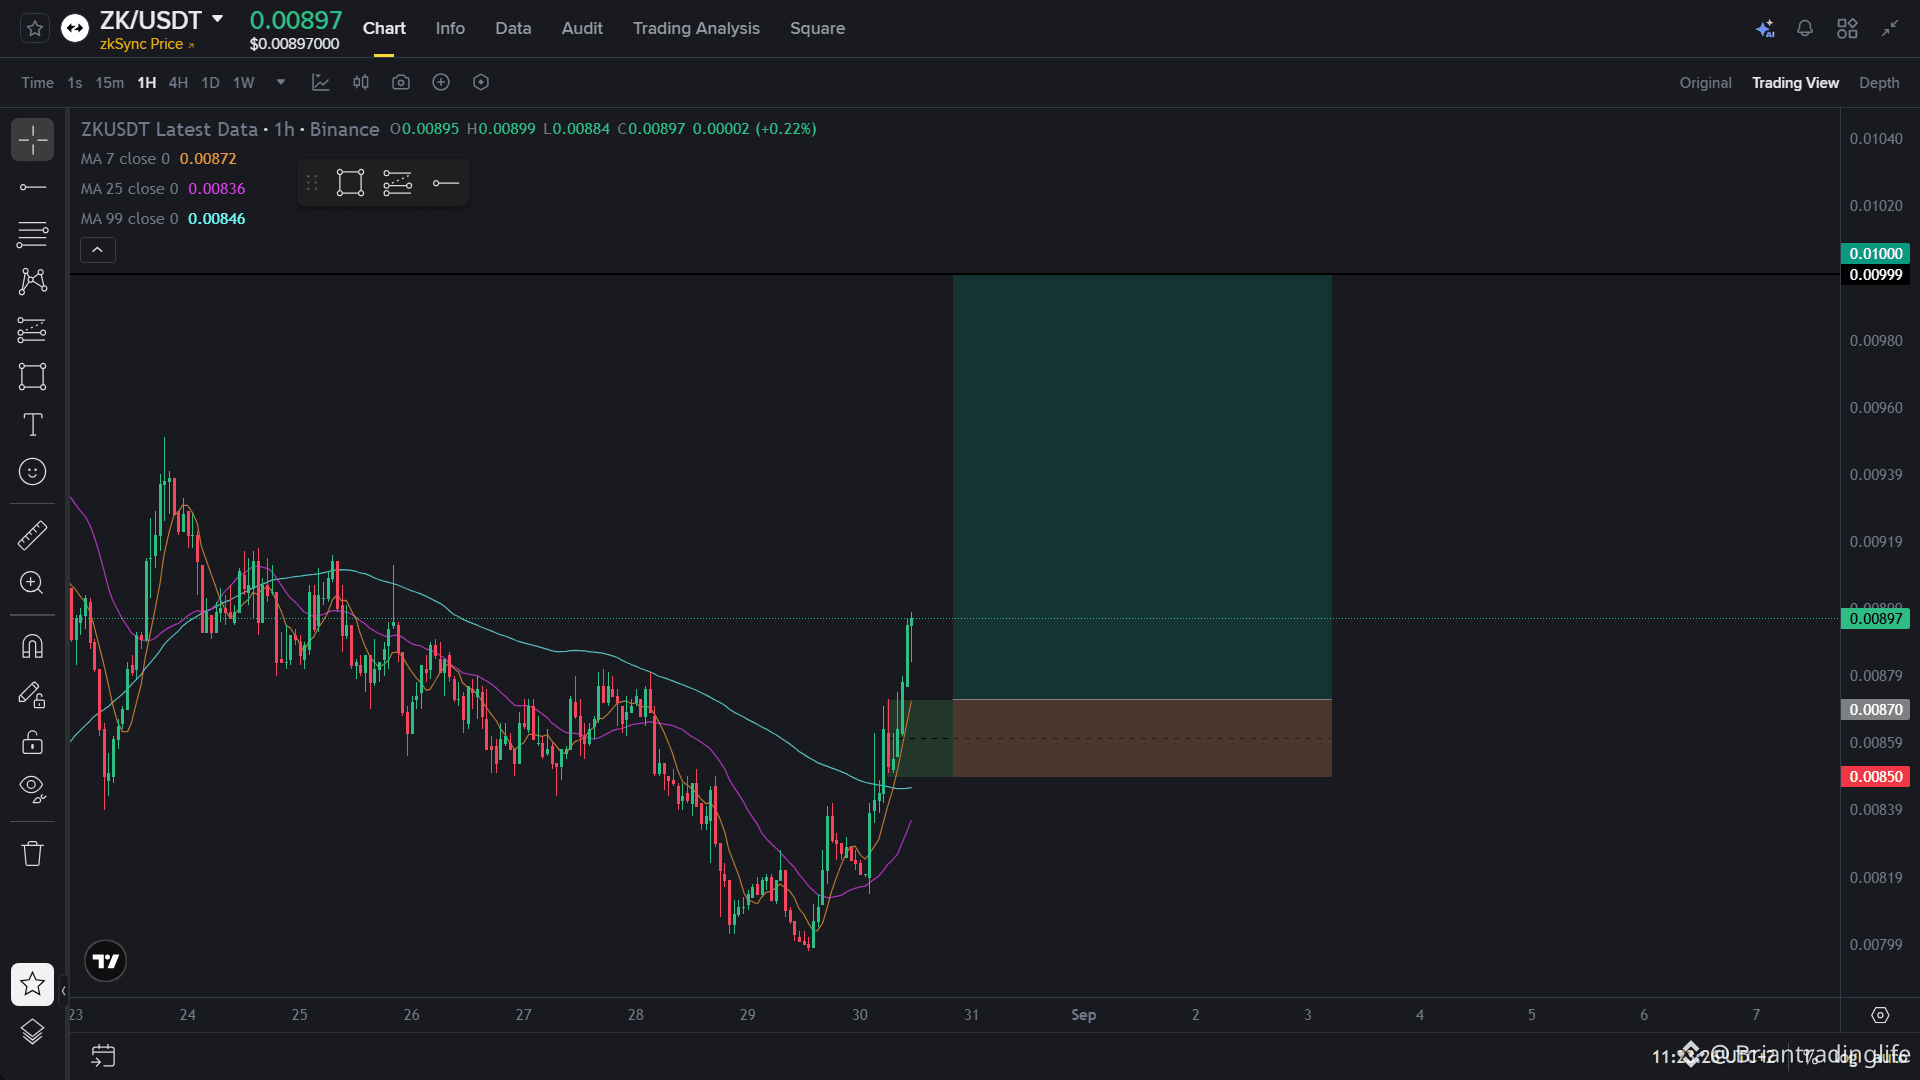Image resolution: width=1920 pixels, height=1080 pixels.
Task: Click the green 0.01000 target price label
Action: coord(1875,254)
